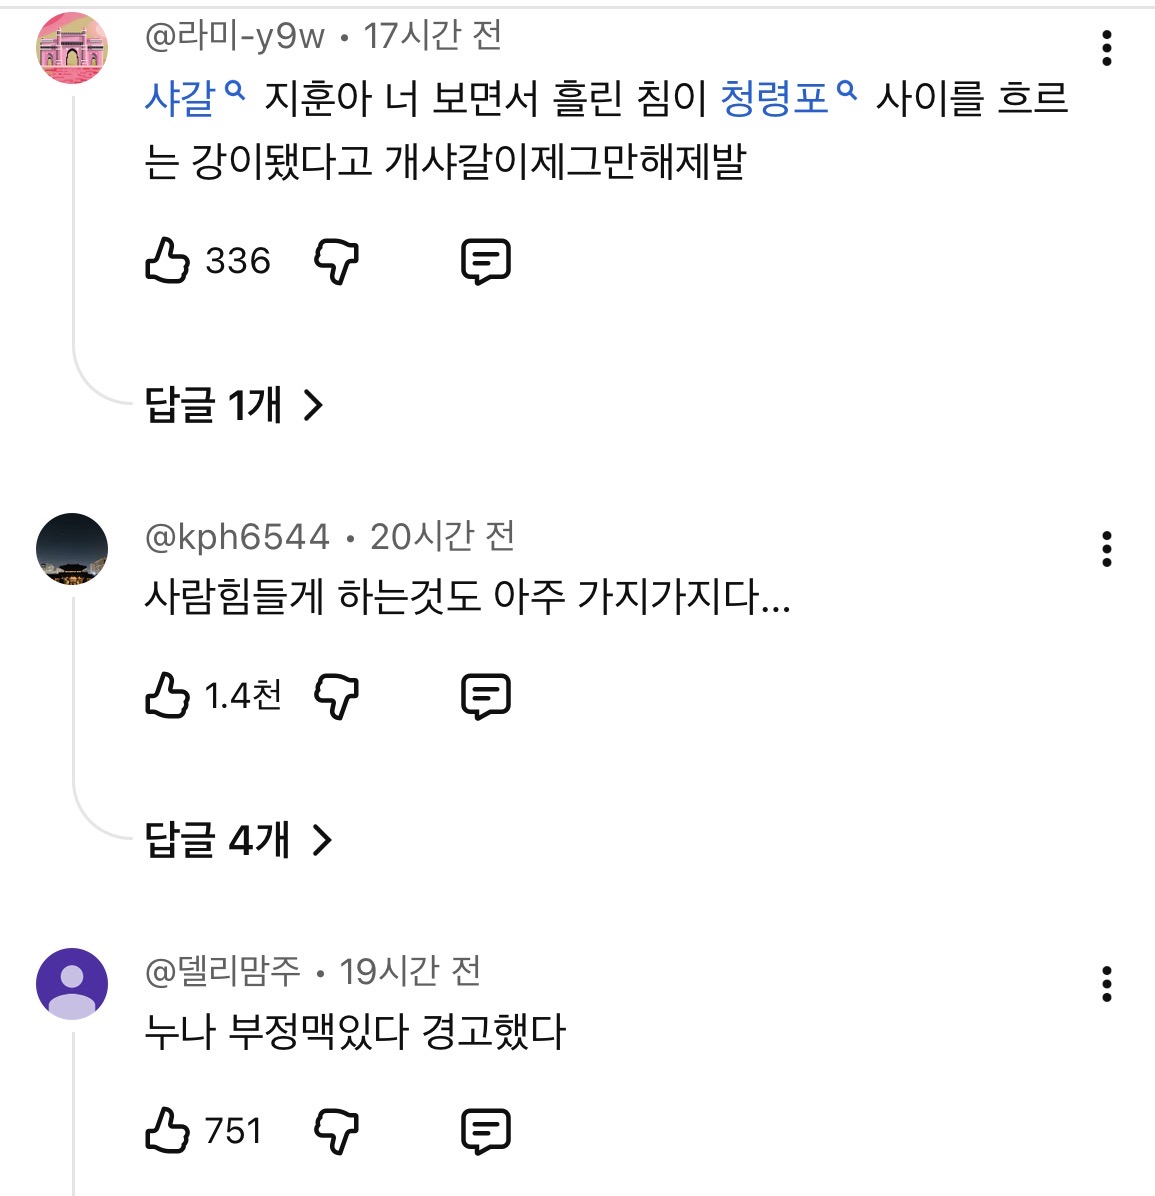Search the blue 청령포 keyword link
The width and height of the screenshot is (1155, 1196).
789,98
